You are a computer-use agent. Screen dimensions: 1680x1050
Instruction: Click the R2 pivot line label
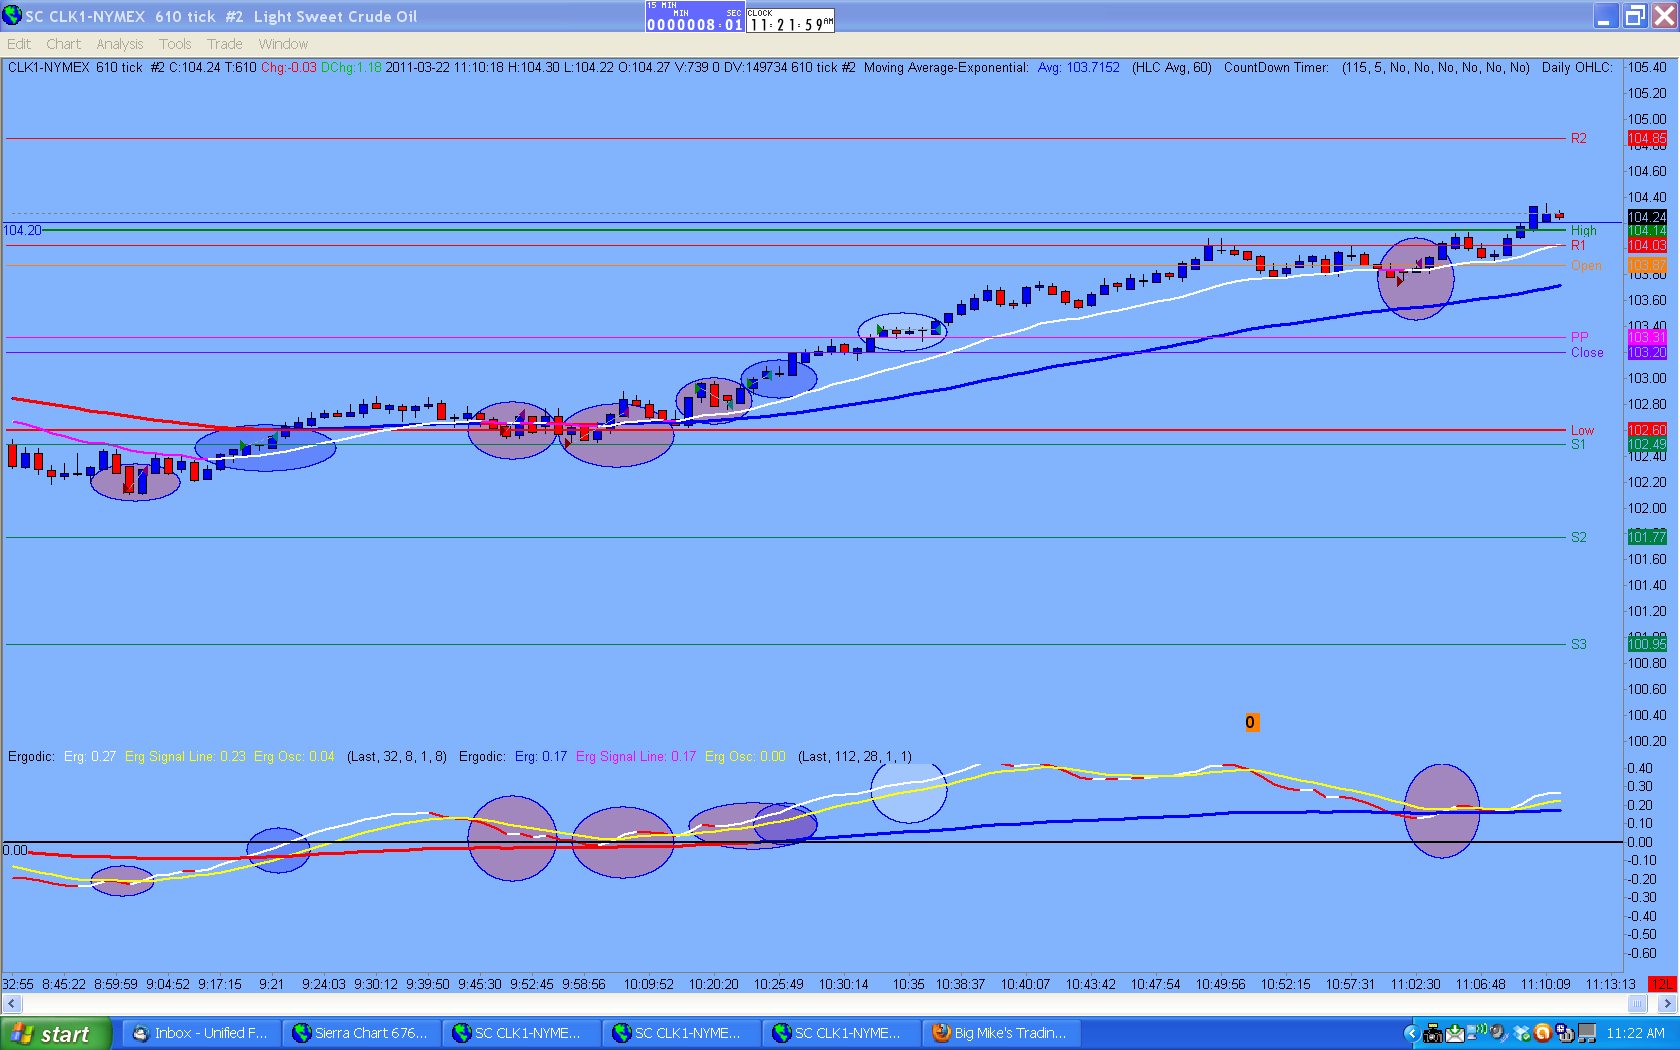(x=1579, y=139)
